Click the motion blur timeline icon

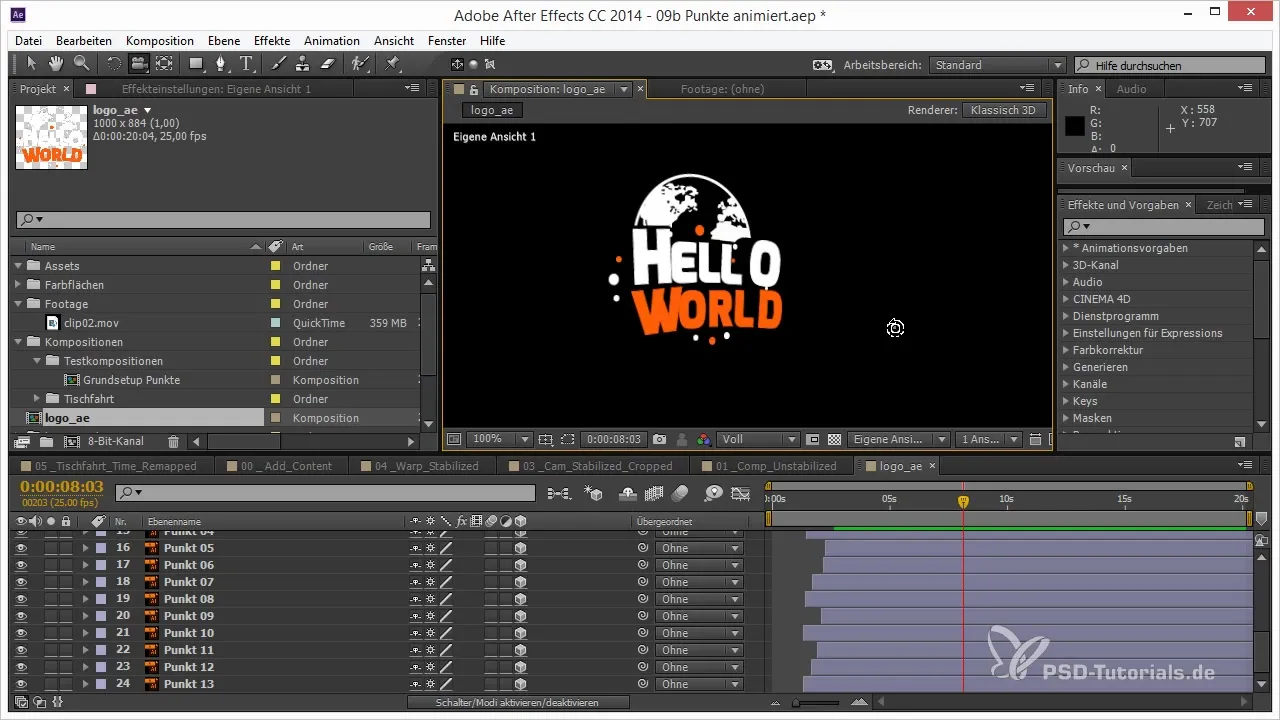pyautogui.click(x=680, y=493)
